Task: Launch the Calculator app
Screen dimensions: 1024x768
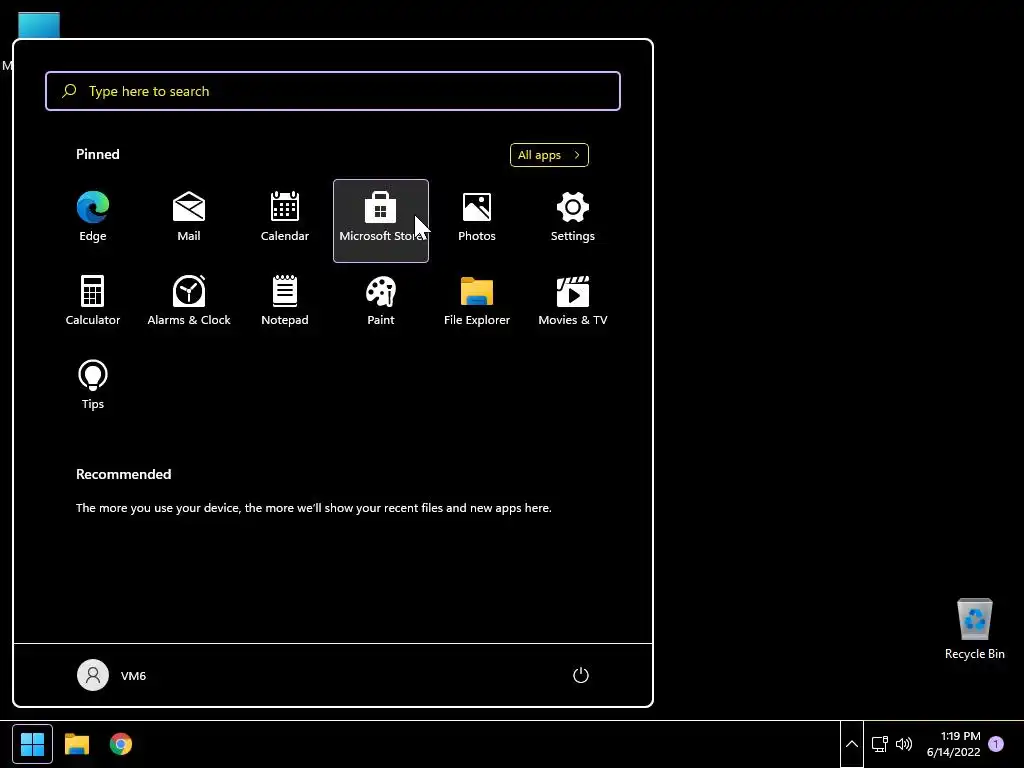Action: (x=93, y=304)
